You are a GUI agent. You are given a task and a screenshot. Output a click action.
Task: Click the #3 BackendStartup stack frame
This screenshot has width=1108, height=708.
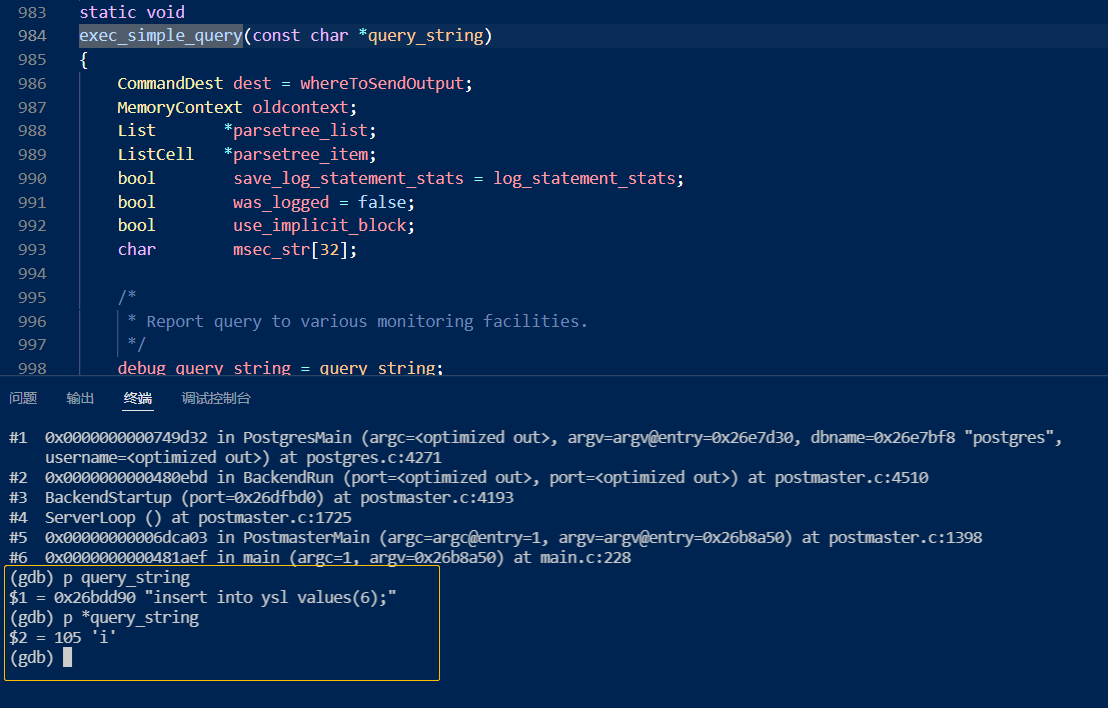pos(261,497)
